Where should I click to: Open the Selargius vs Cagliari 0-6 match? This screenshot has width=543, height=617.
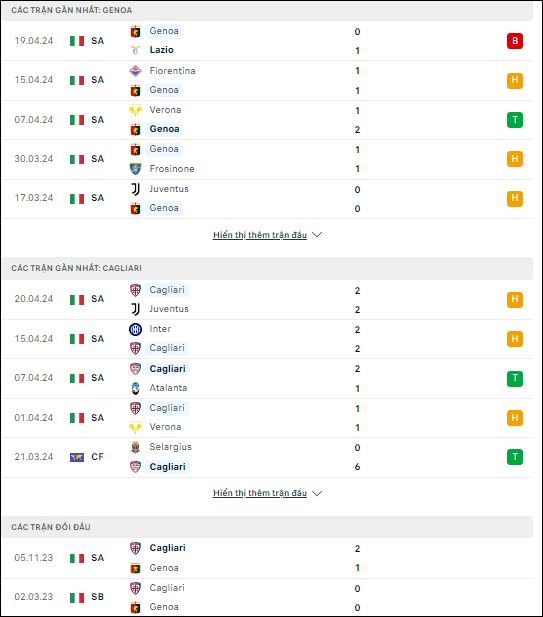point(267,457)
